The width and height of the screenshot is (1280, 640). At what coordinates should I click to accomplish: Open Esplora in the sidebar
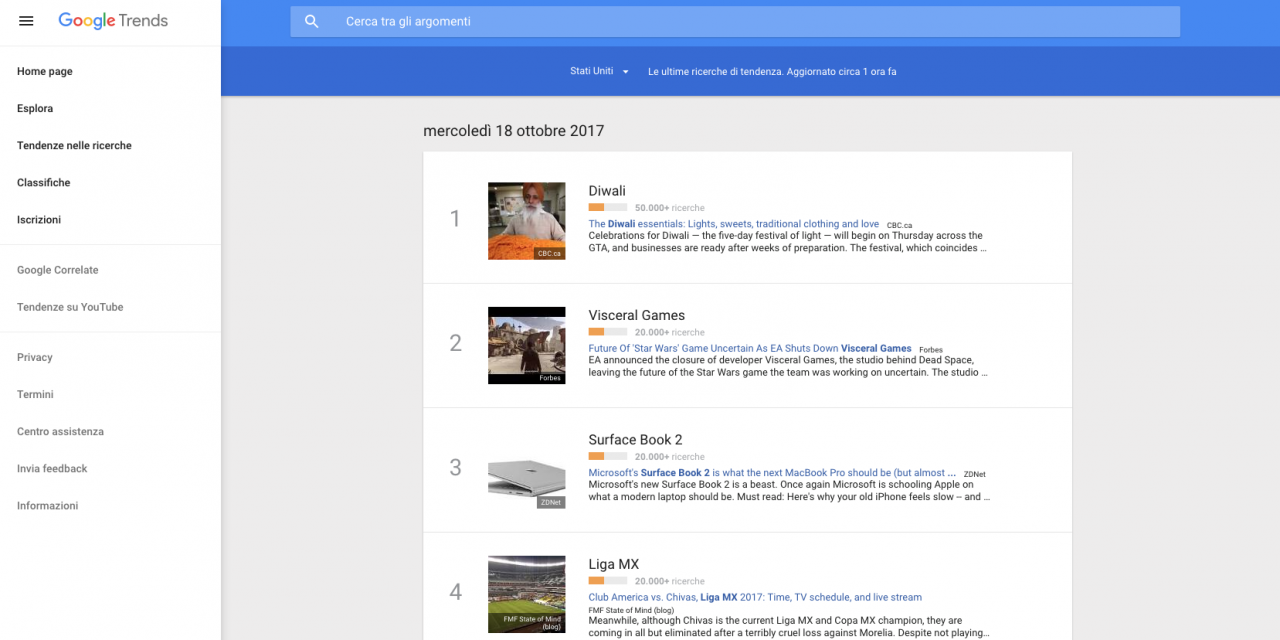coord(35,109)
